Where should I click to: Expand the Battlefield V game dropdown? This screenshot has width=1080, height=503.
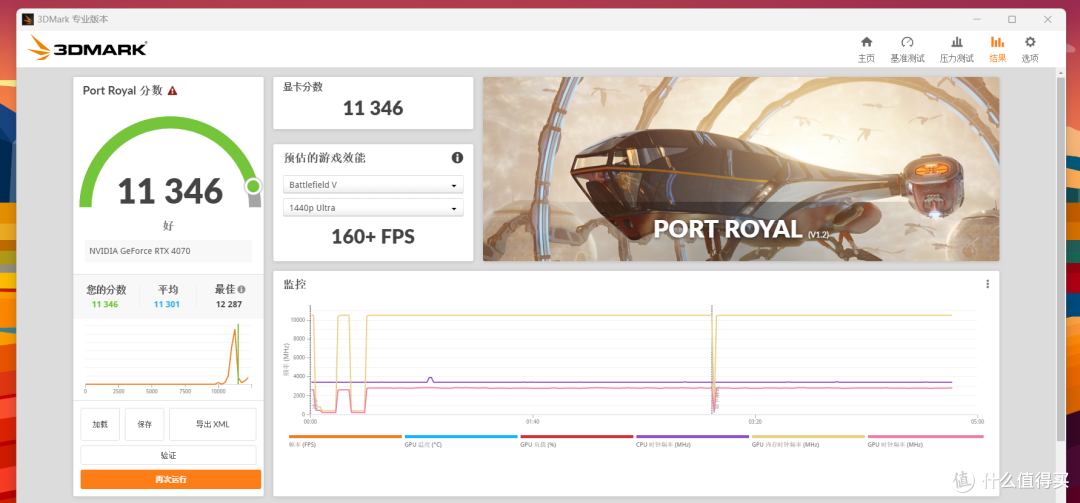coord(373,185)
